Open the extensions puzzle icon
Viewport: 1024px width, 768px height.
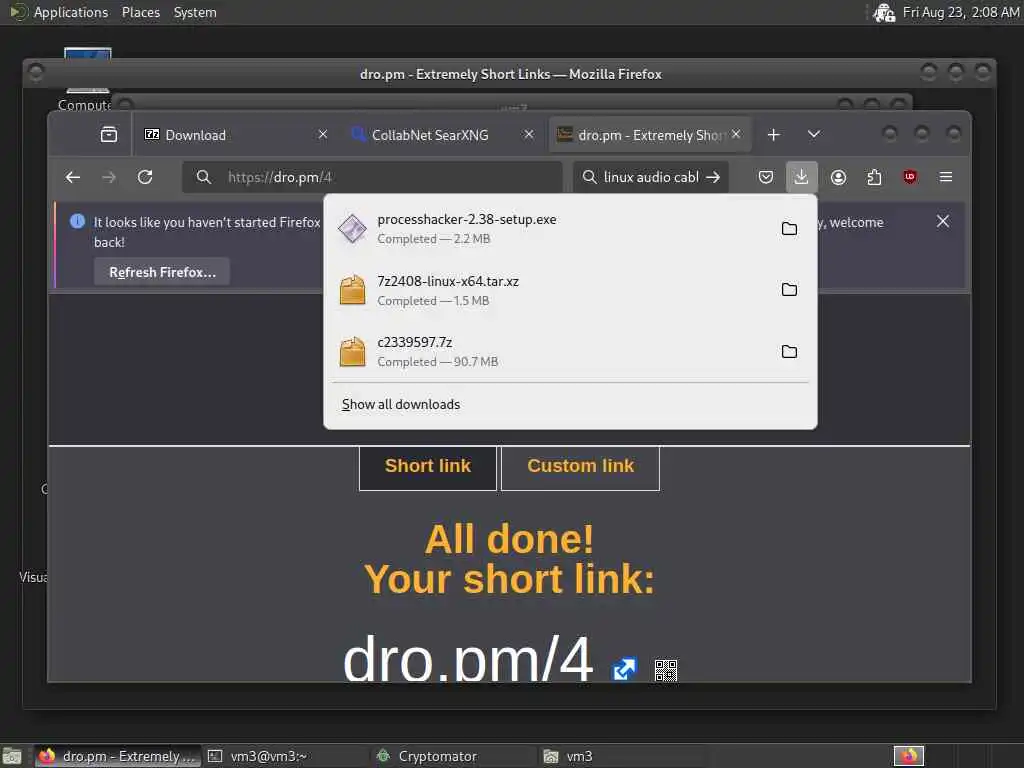click(874, 177)
